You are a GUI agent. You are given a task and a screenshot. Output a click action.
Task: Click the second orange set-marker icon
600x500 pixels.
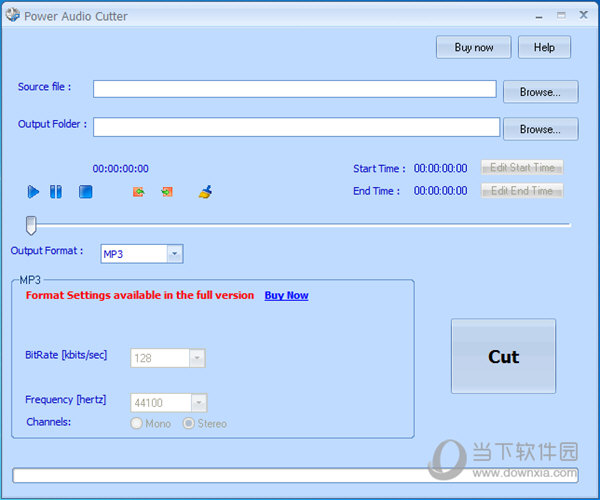(167, 192)
